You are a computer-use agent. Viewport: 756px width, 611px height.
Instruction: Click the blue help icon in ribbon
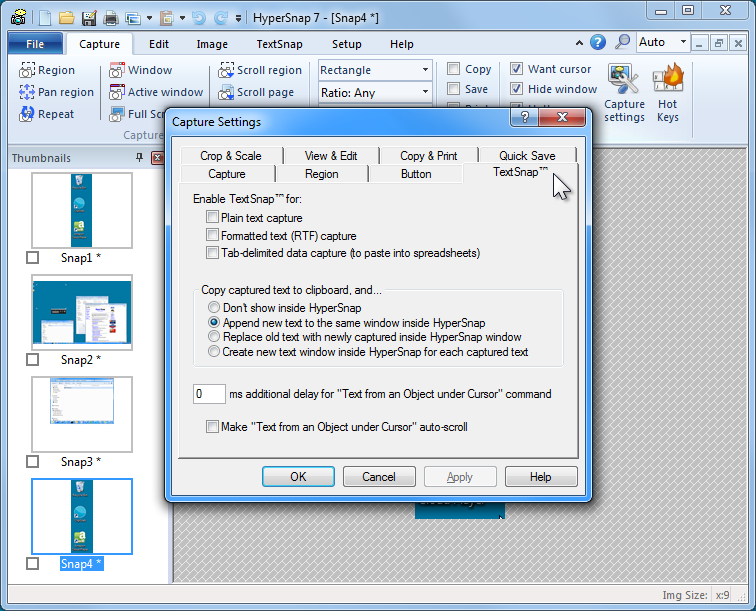click(x=598, y=42)
